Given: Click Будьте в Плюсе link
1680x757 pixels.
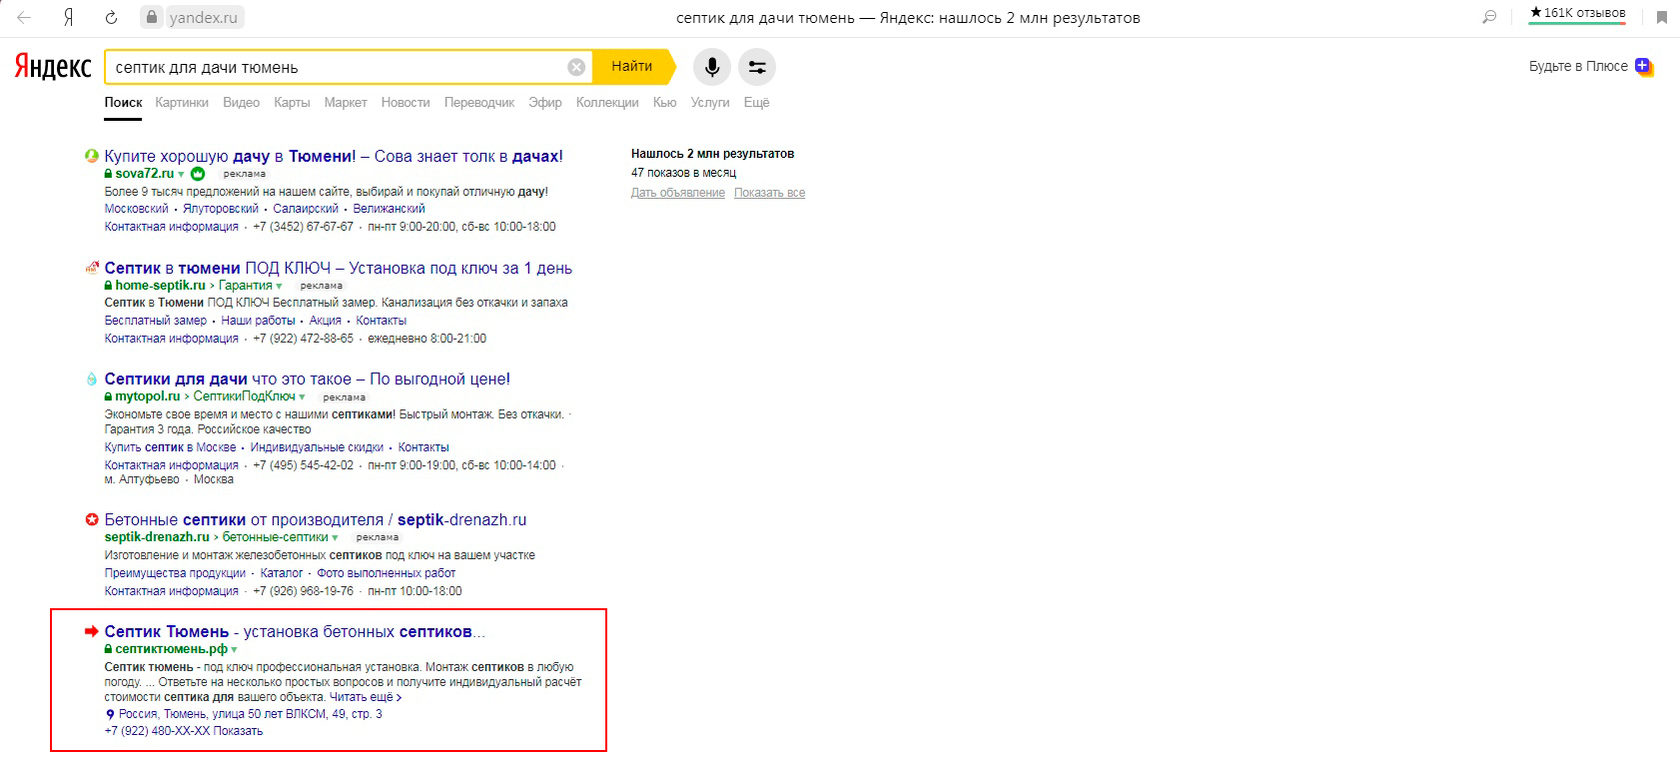Looking at the screenshot, I should pos(1578,66).
